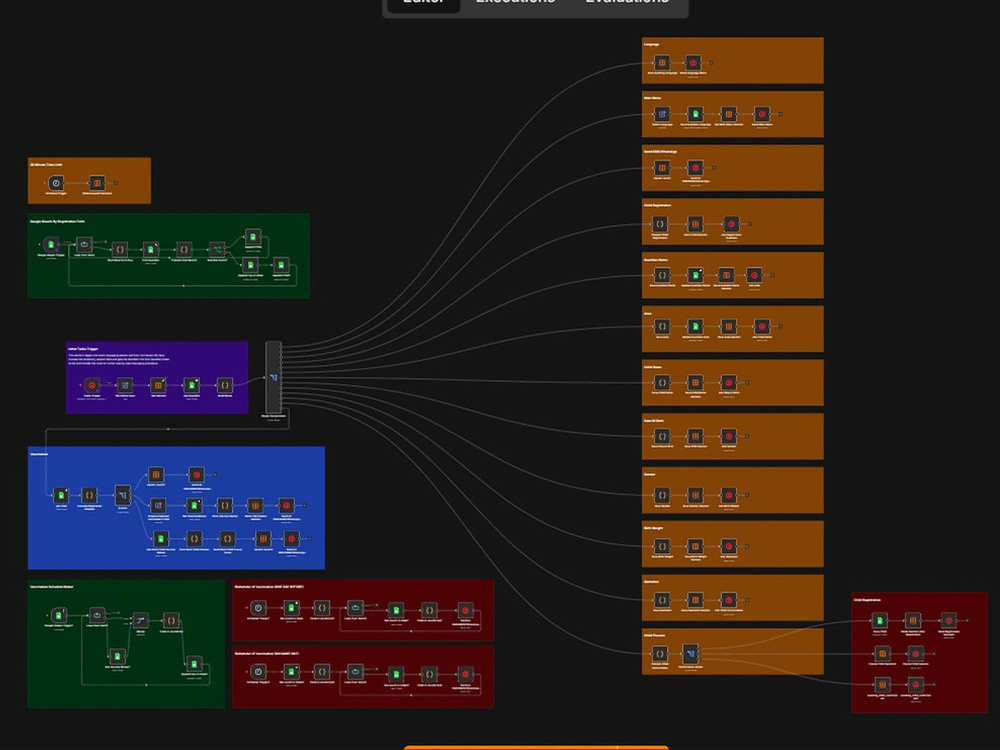
Task: Open the code node in Gestation section
Action: click(662, 600)
